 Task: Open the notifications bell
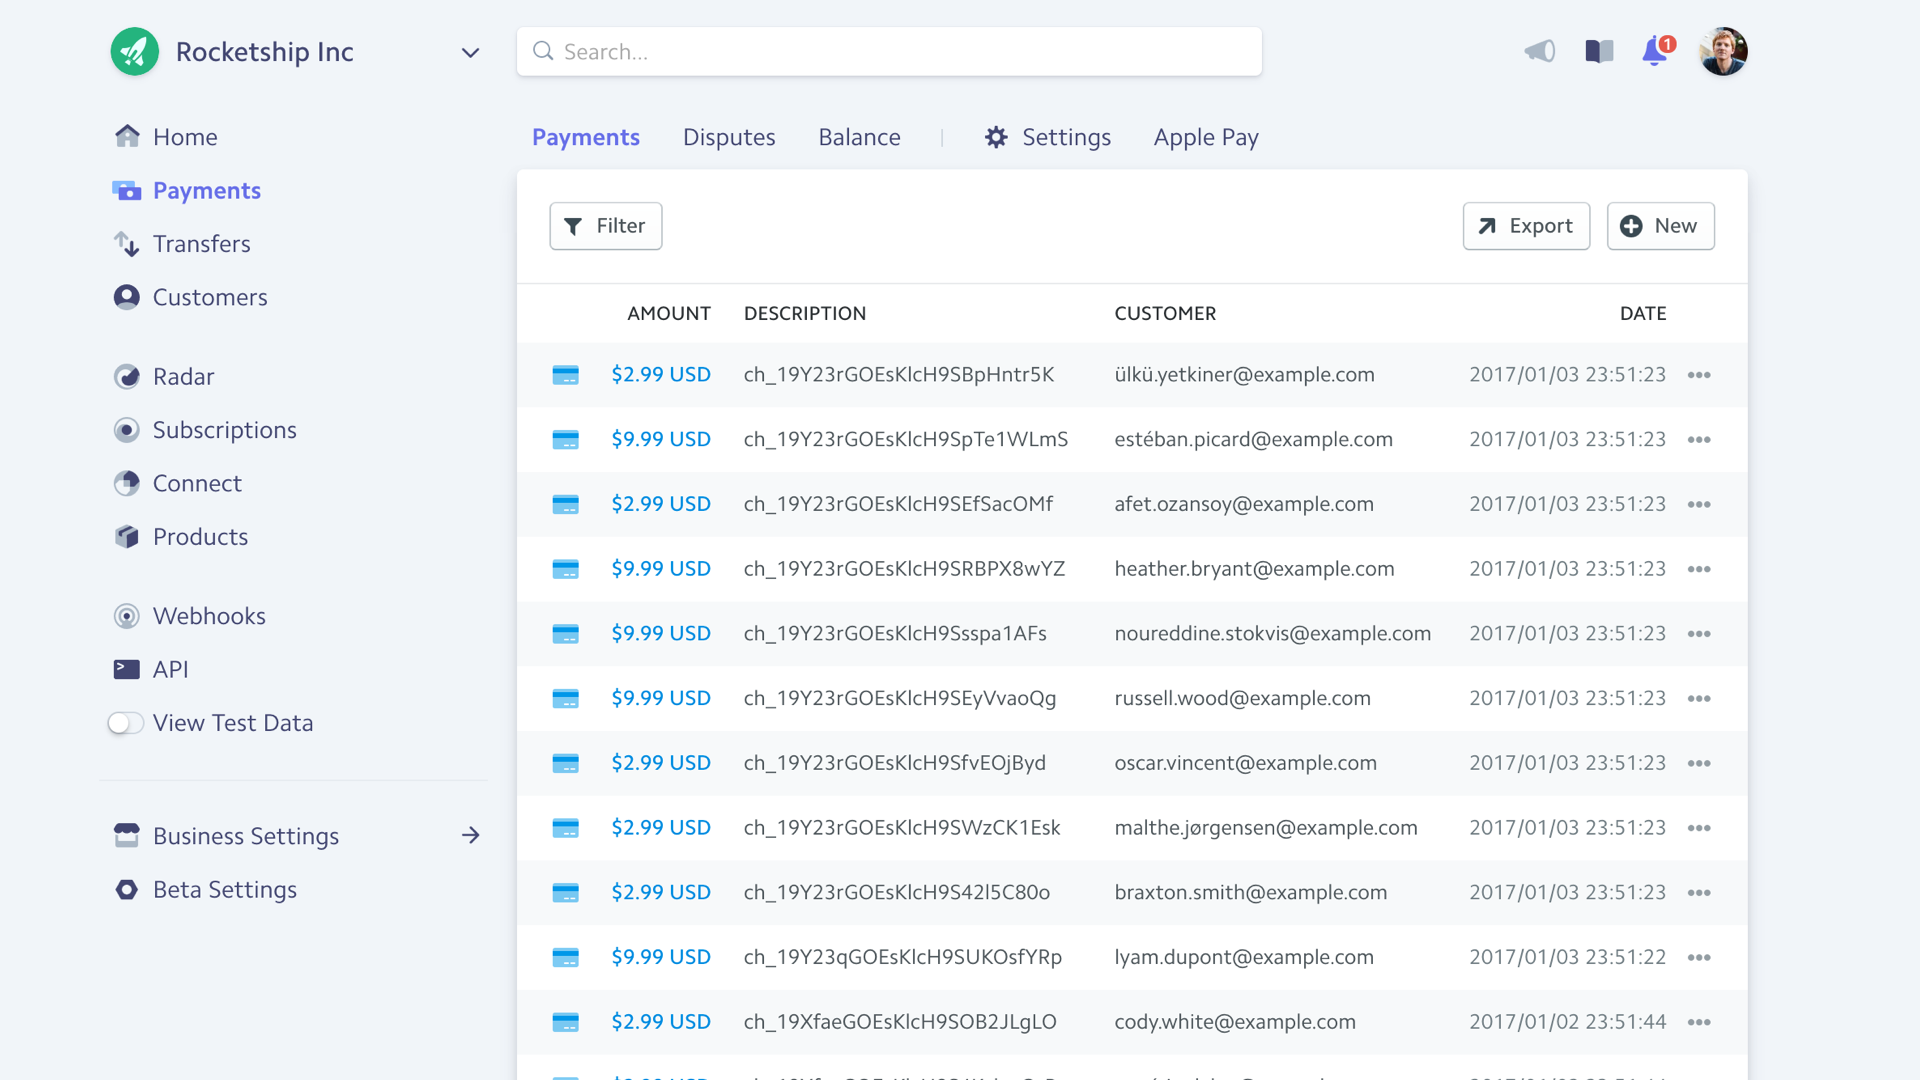[1656, 51]
